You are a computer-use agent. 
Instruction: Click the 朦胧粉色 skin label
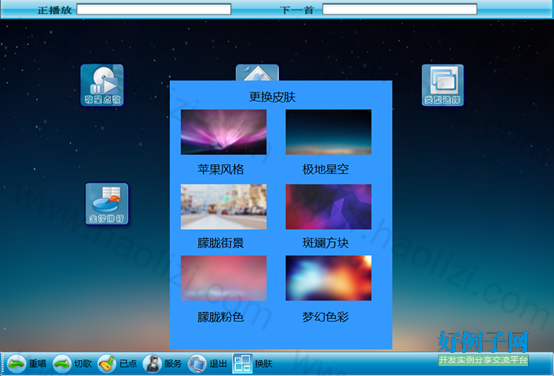(x=221, y=317)
